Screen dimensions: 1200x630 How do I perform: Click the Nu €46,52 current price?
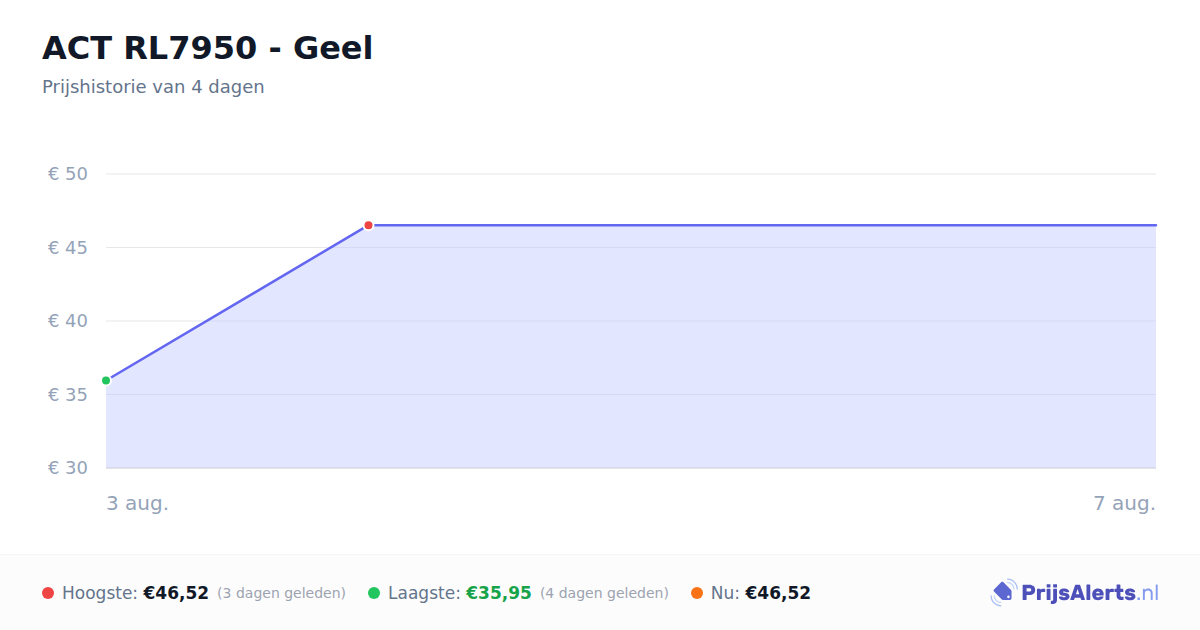778,593
